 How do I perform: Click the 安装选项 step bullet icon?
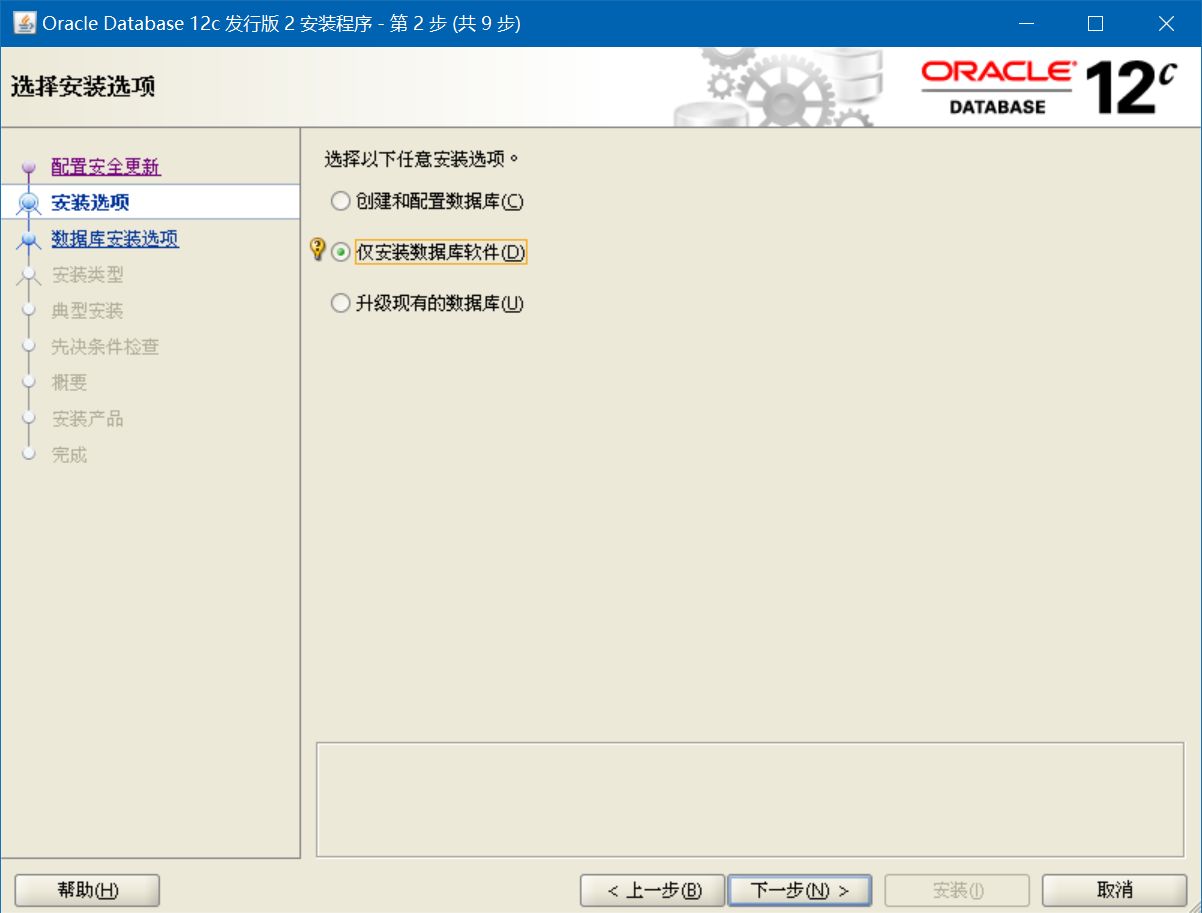tap(29, 204)
